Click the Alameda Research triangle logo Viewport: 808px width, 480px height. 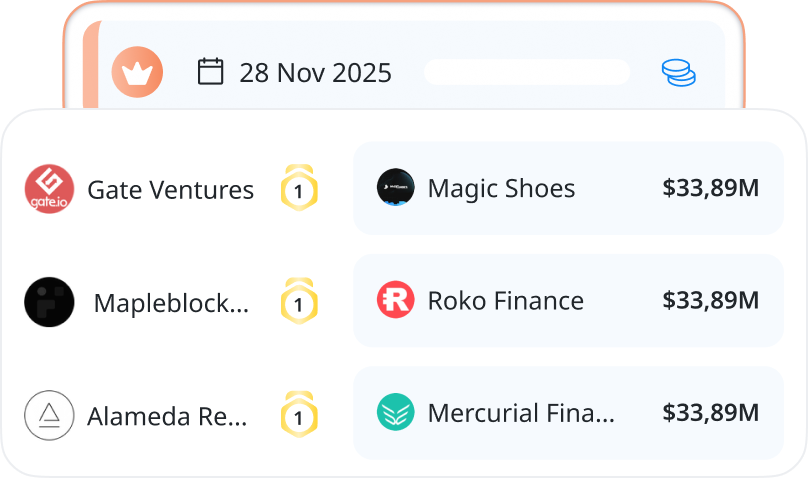point(49,414)
